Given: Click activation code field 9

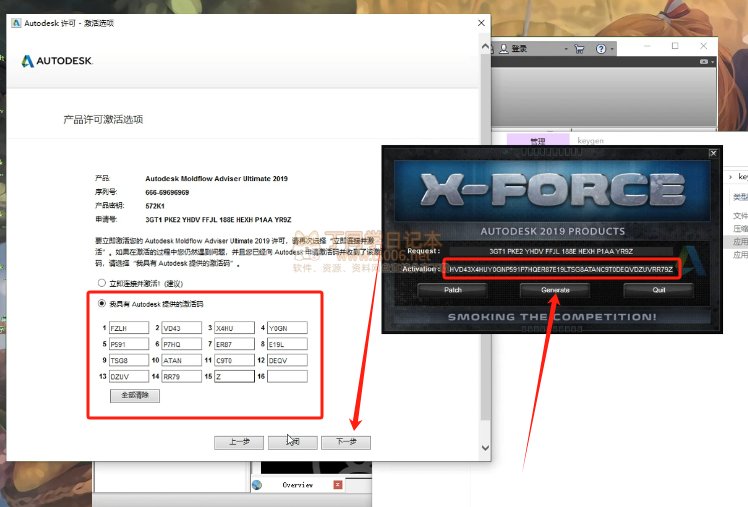Looking at the screenshot, I should tap(129, 360).
